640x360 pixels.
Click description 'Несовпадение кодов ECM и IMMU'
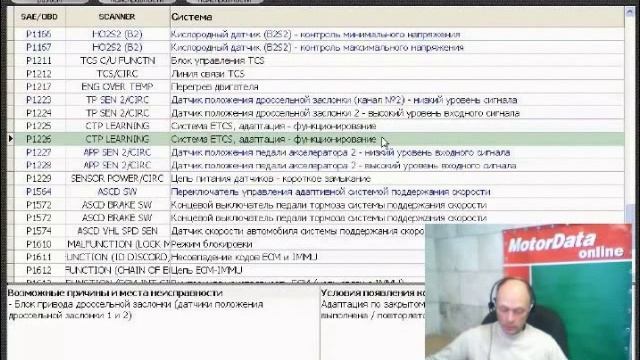244,257
